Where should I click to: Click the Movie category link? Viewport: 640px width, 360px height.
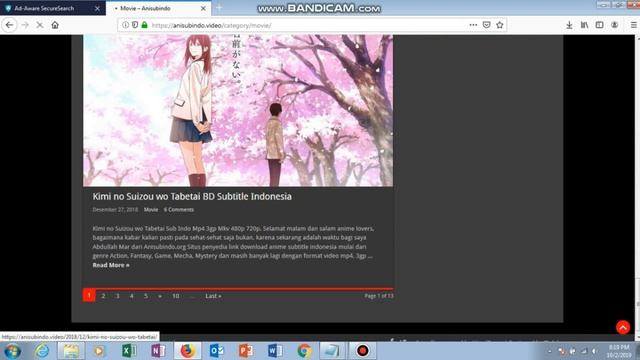tap(151, 209)
